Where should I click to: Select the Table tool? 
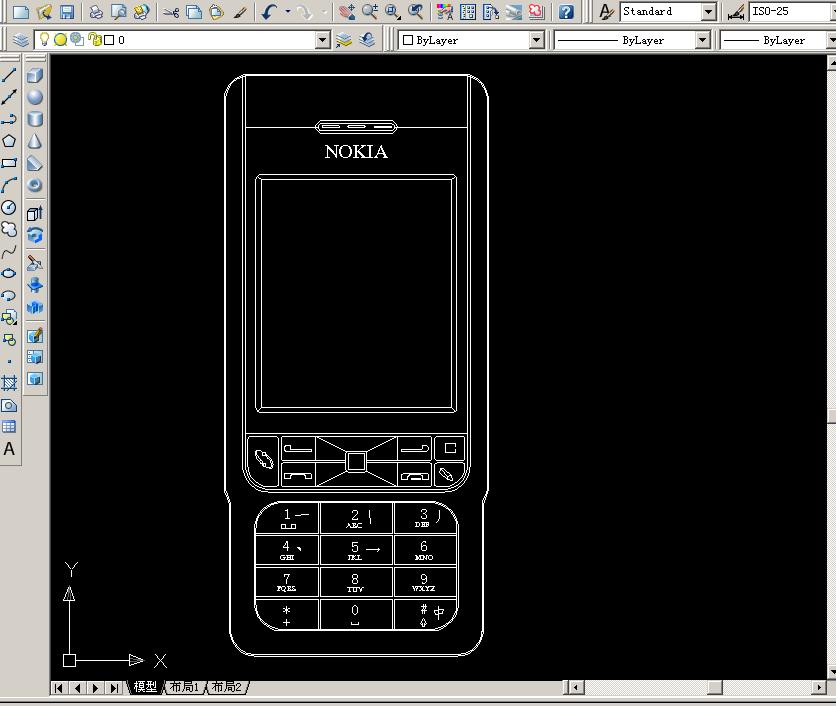tap(9, 427)
